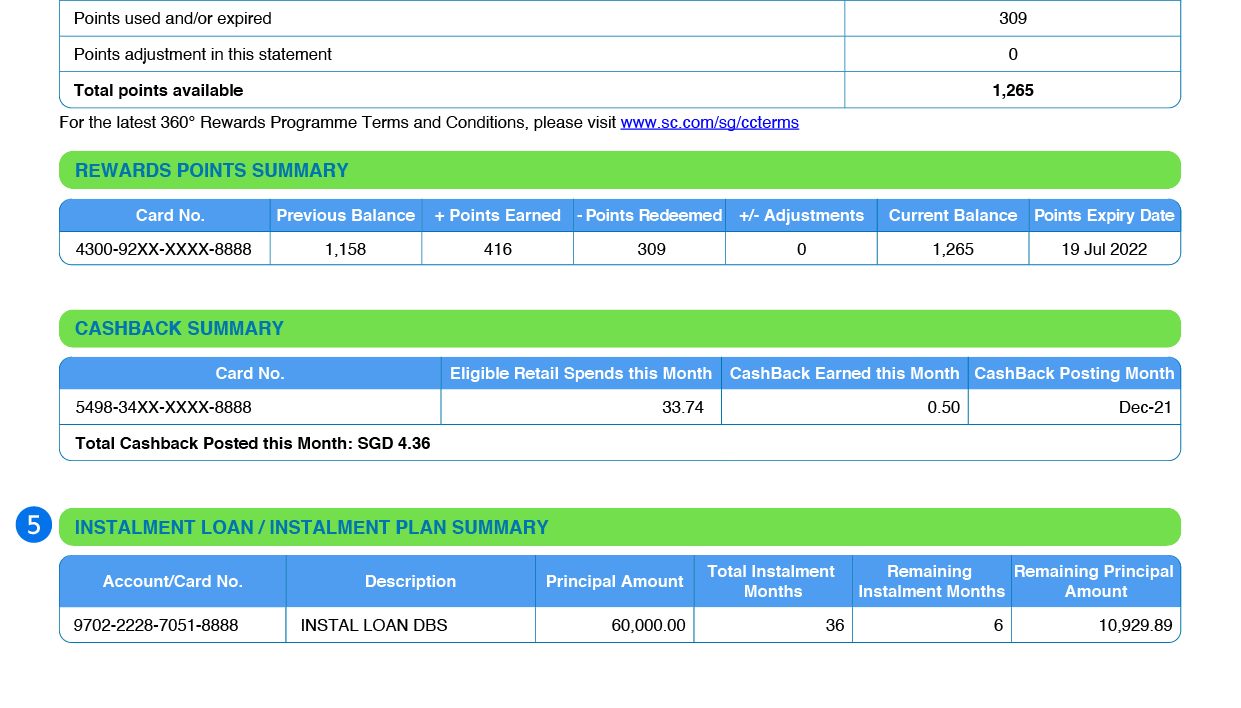Click the 19 Jul 2022 expiry date
This screenshot has width=1241, height=708.
click(x=1103, y=249)
